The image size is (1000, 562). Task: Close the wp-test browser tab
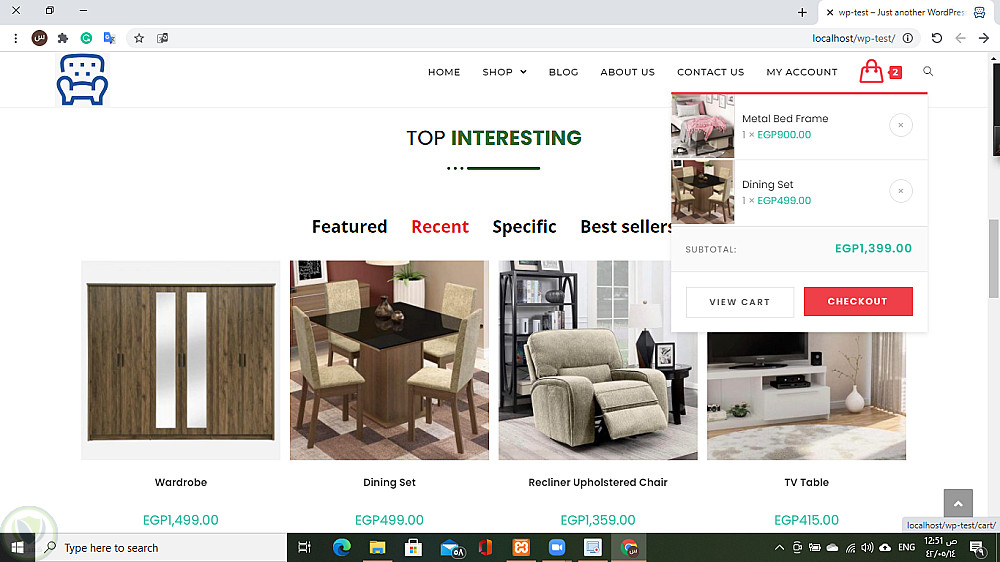click(x=830, y=12)
